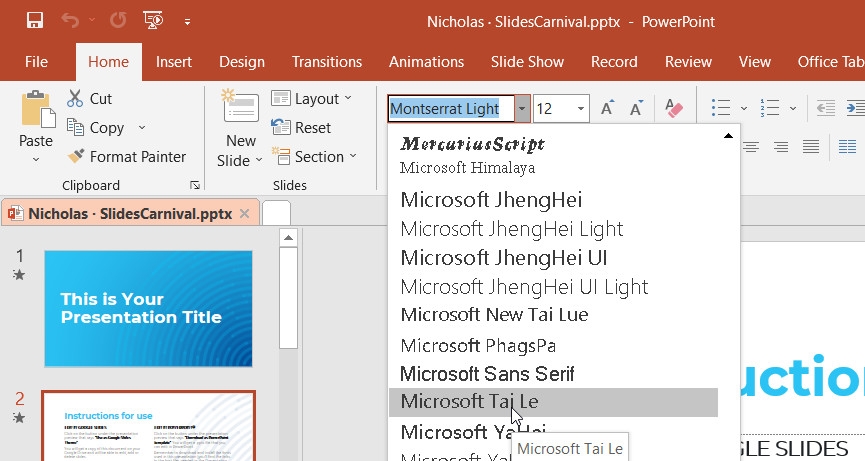
Task: Expand the Paste options arrow
Action: [36, 159]
